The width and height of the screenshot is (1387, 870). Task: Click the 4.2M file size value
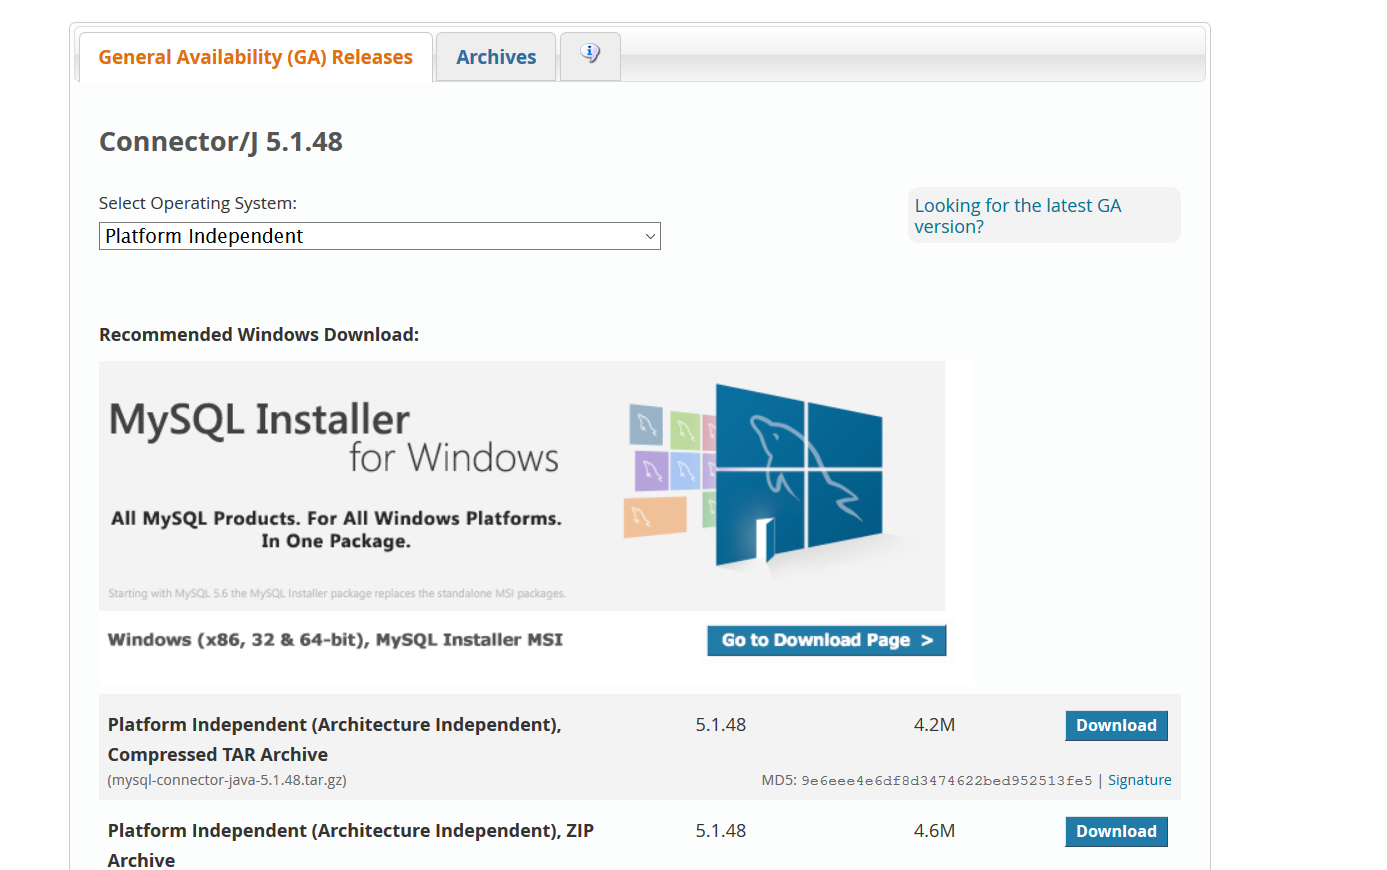point(934,725)
